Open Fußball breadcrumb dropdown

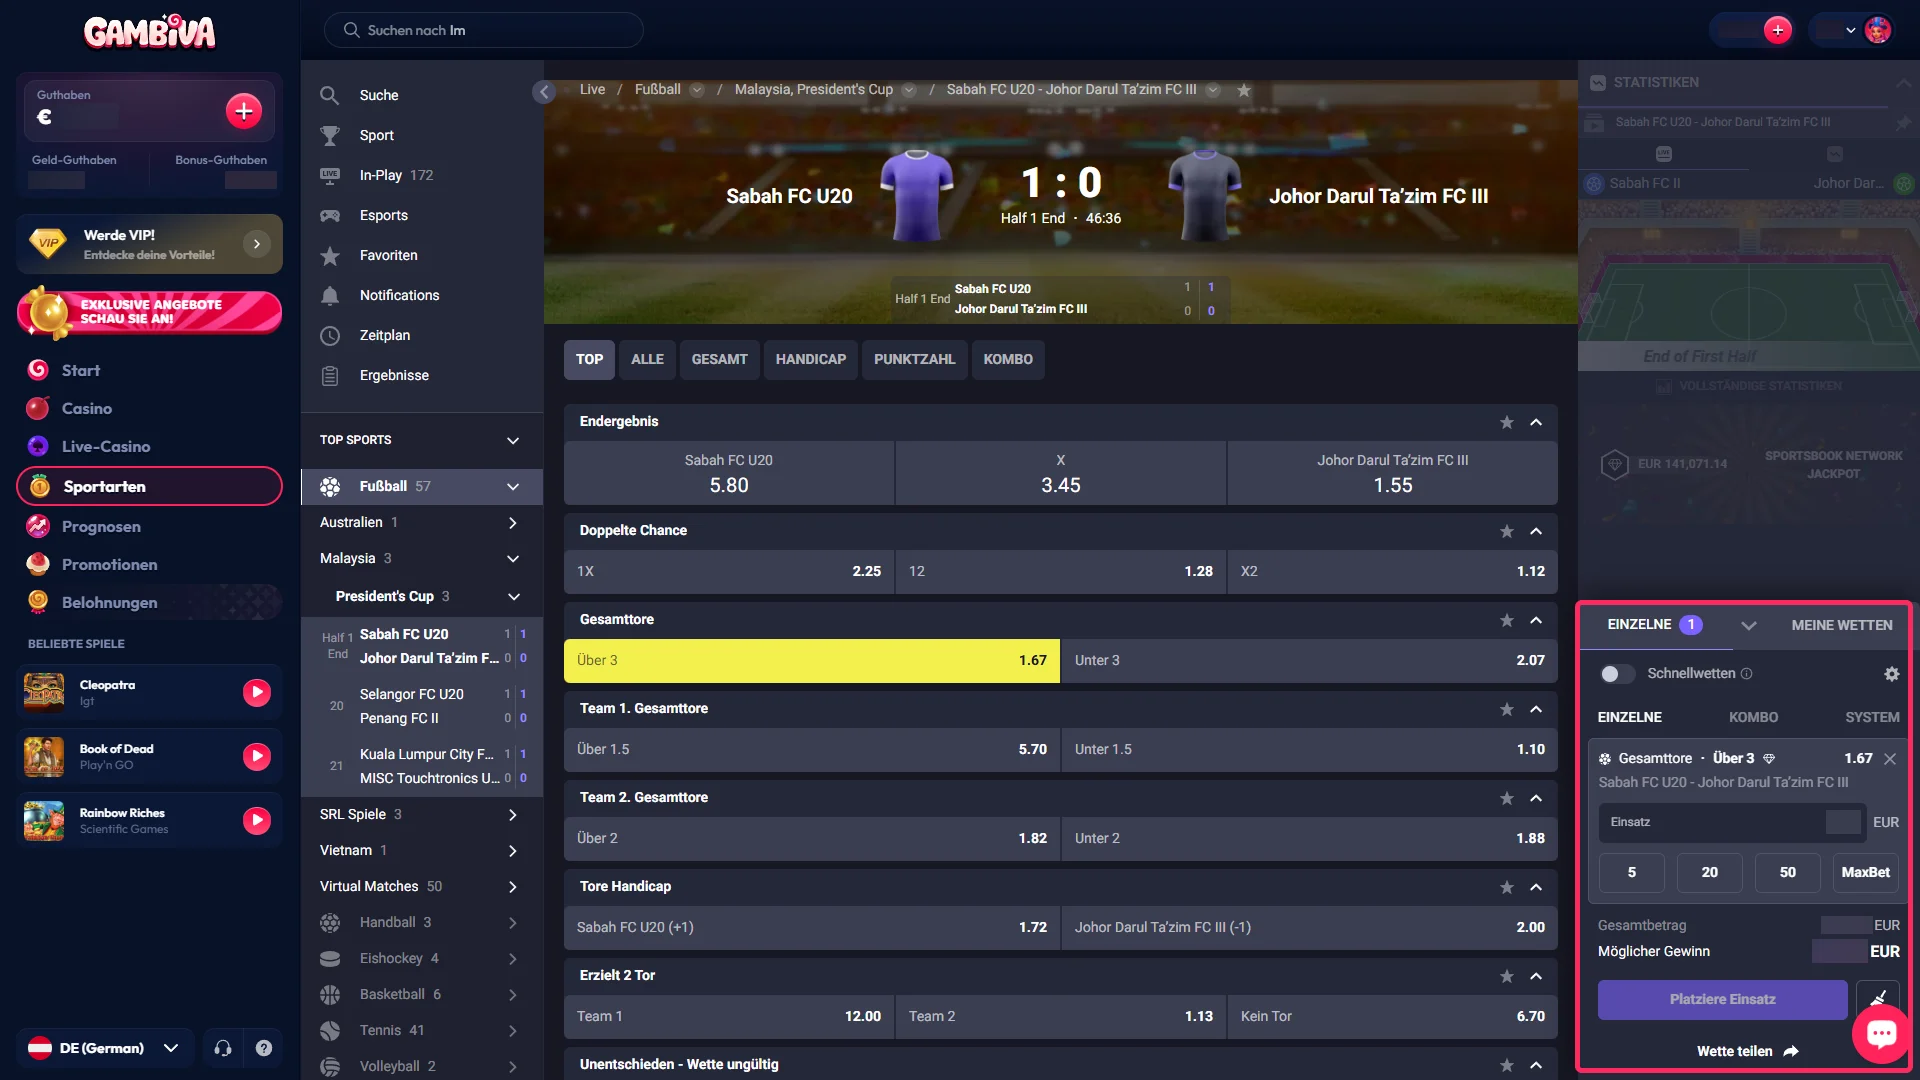click(697, 90)
